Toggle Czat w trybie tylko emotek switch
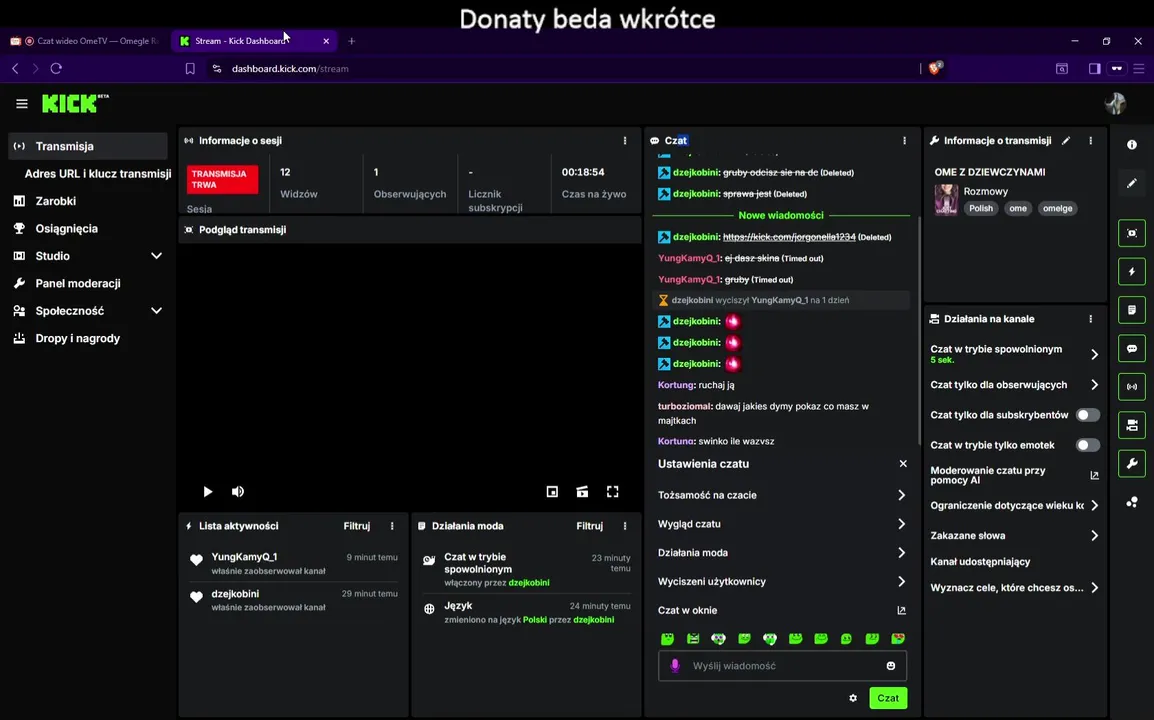1154x720 pixels. pyautogui.click(x=1088, y=445)
